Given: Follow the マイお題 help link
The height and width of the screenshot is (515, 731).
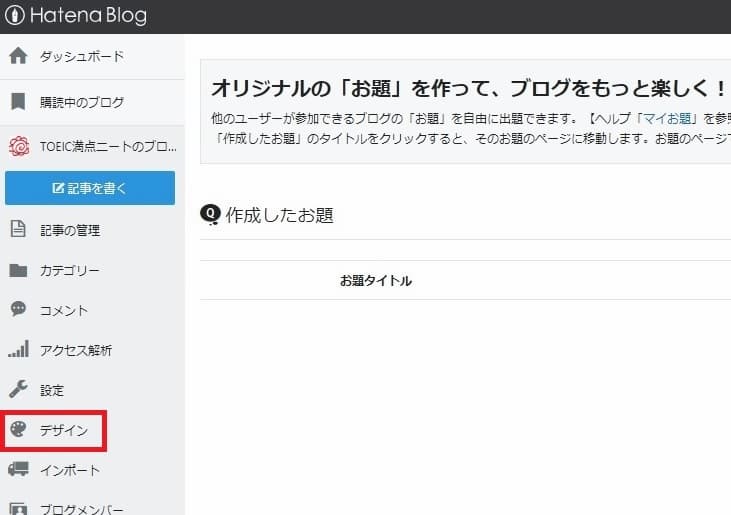Looking at the screenshot, I should coord(667,119).
